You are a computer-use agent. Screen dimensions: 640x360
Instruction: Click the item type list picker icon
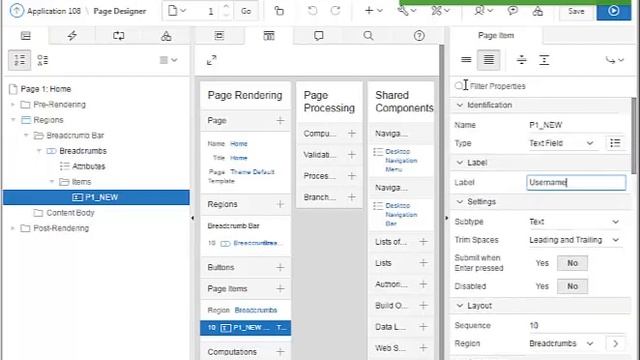[x=615, y=143]
